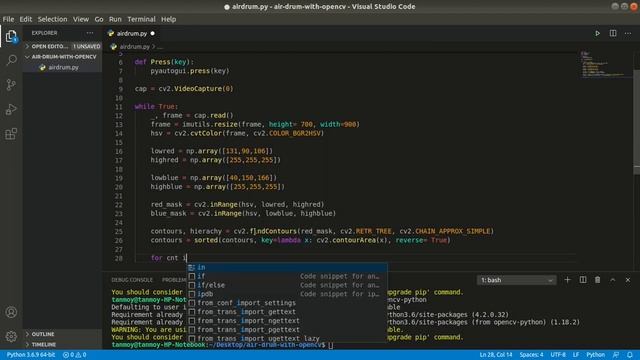Switch to the Debug Console panel tab
The height and width of the screenshot is (360, 640).
132,280
